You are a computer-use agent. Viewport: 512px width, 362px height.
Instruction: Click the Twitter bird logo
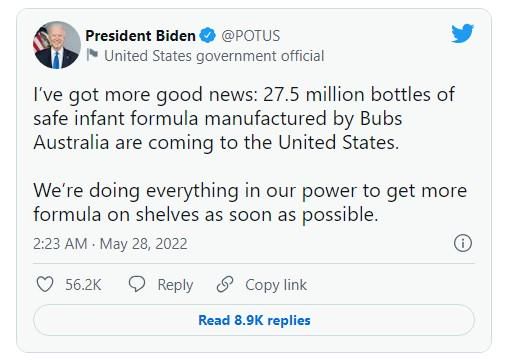(x=462, y=33)
